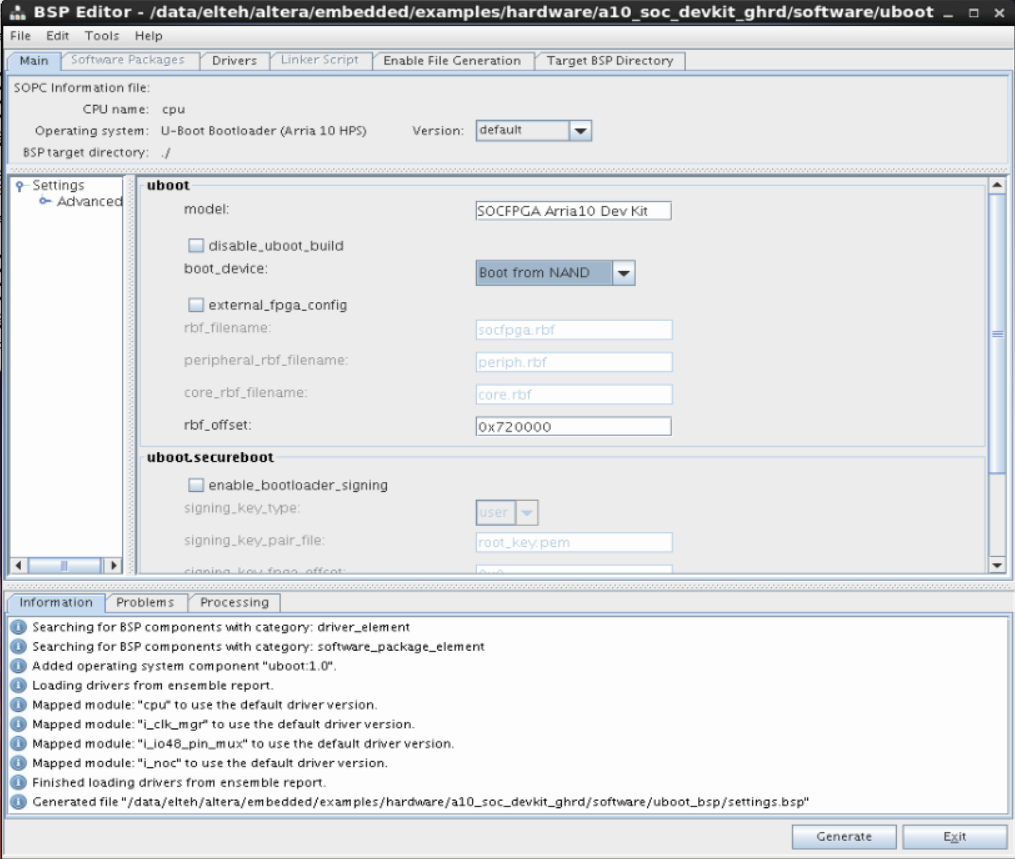Enable the external_fpga_config checkbox
Image resolution: width=1015 pixels, height=859 pixels.
point(195,305)
